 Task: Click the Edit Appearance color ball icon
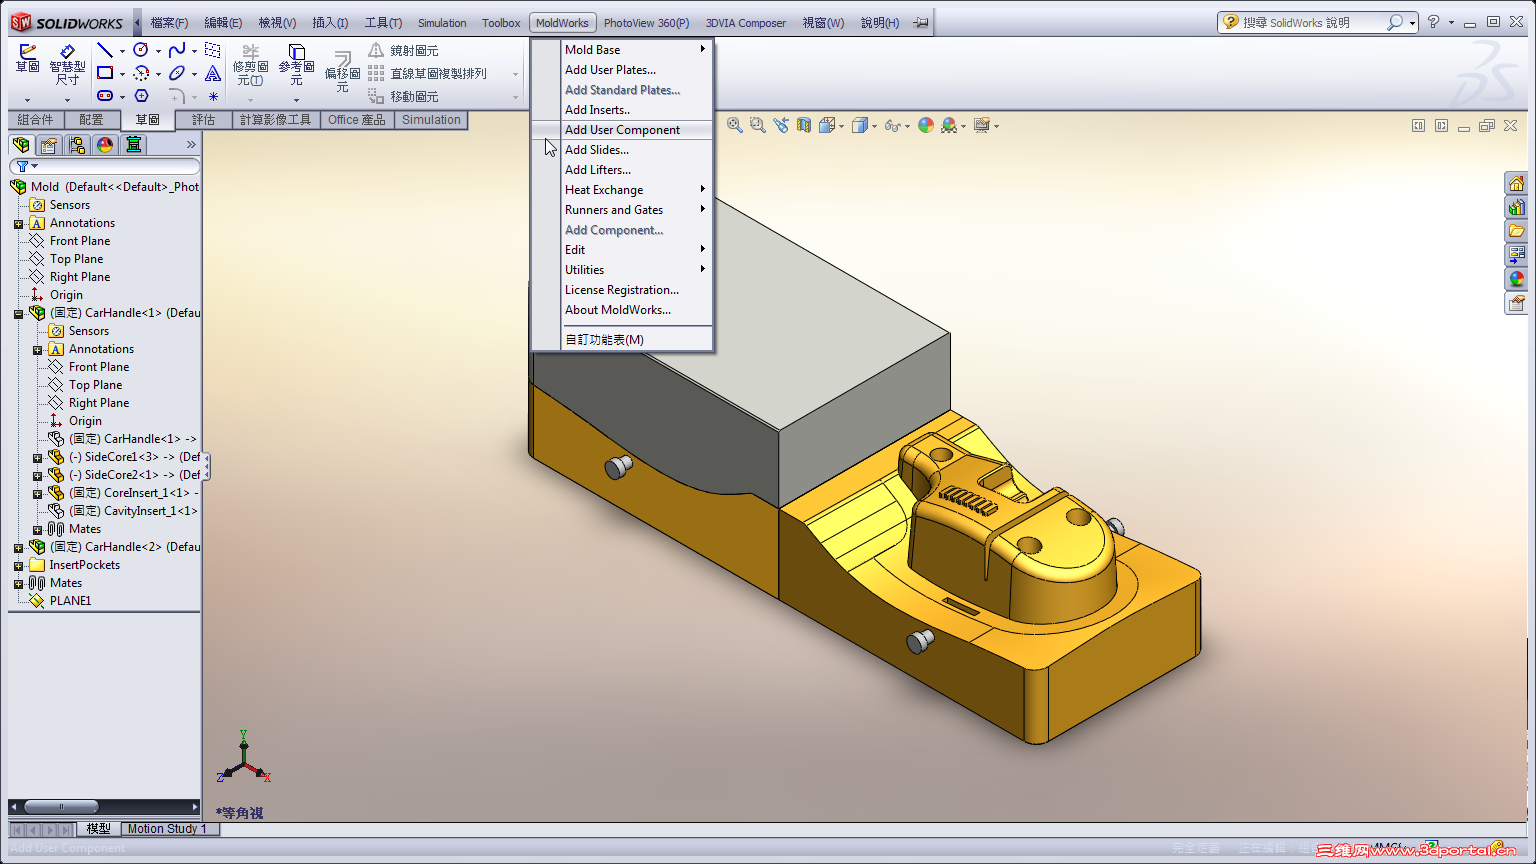926,125
